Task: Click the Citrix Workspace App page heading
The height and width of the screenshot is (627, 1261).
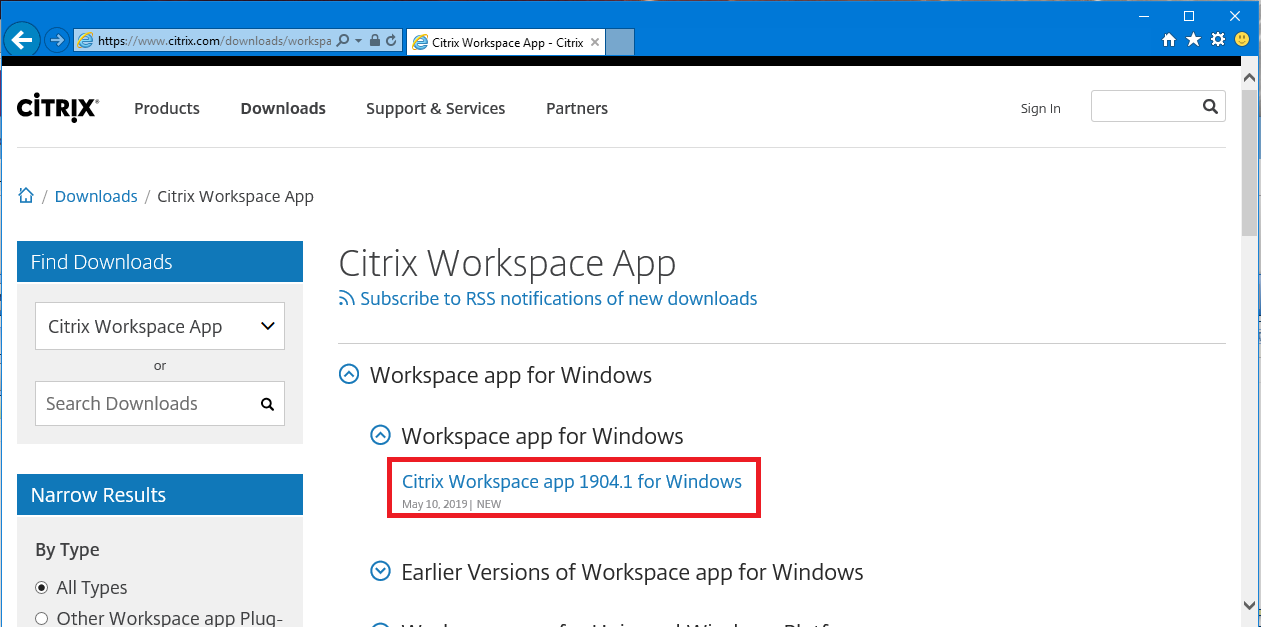Action: pyautogui.click(x=508, y=263)
